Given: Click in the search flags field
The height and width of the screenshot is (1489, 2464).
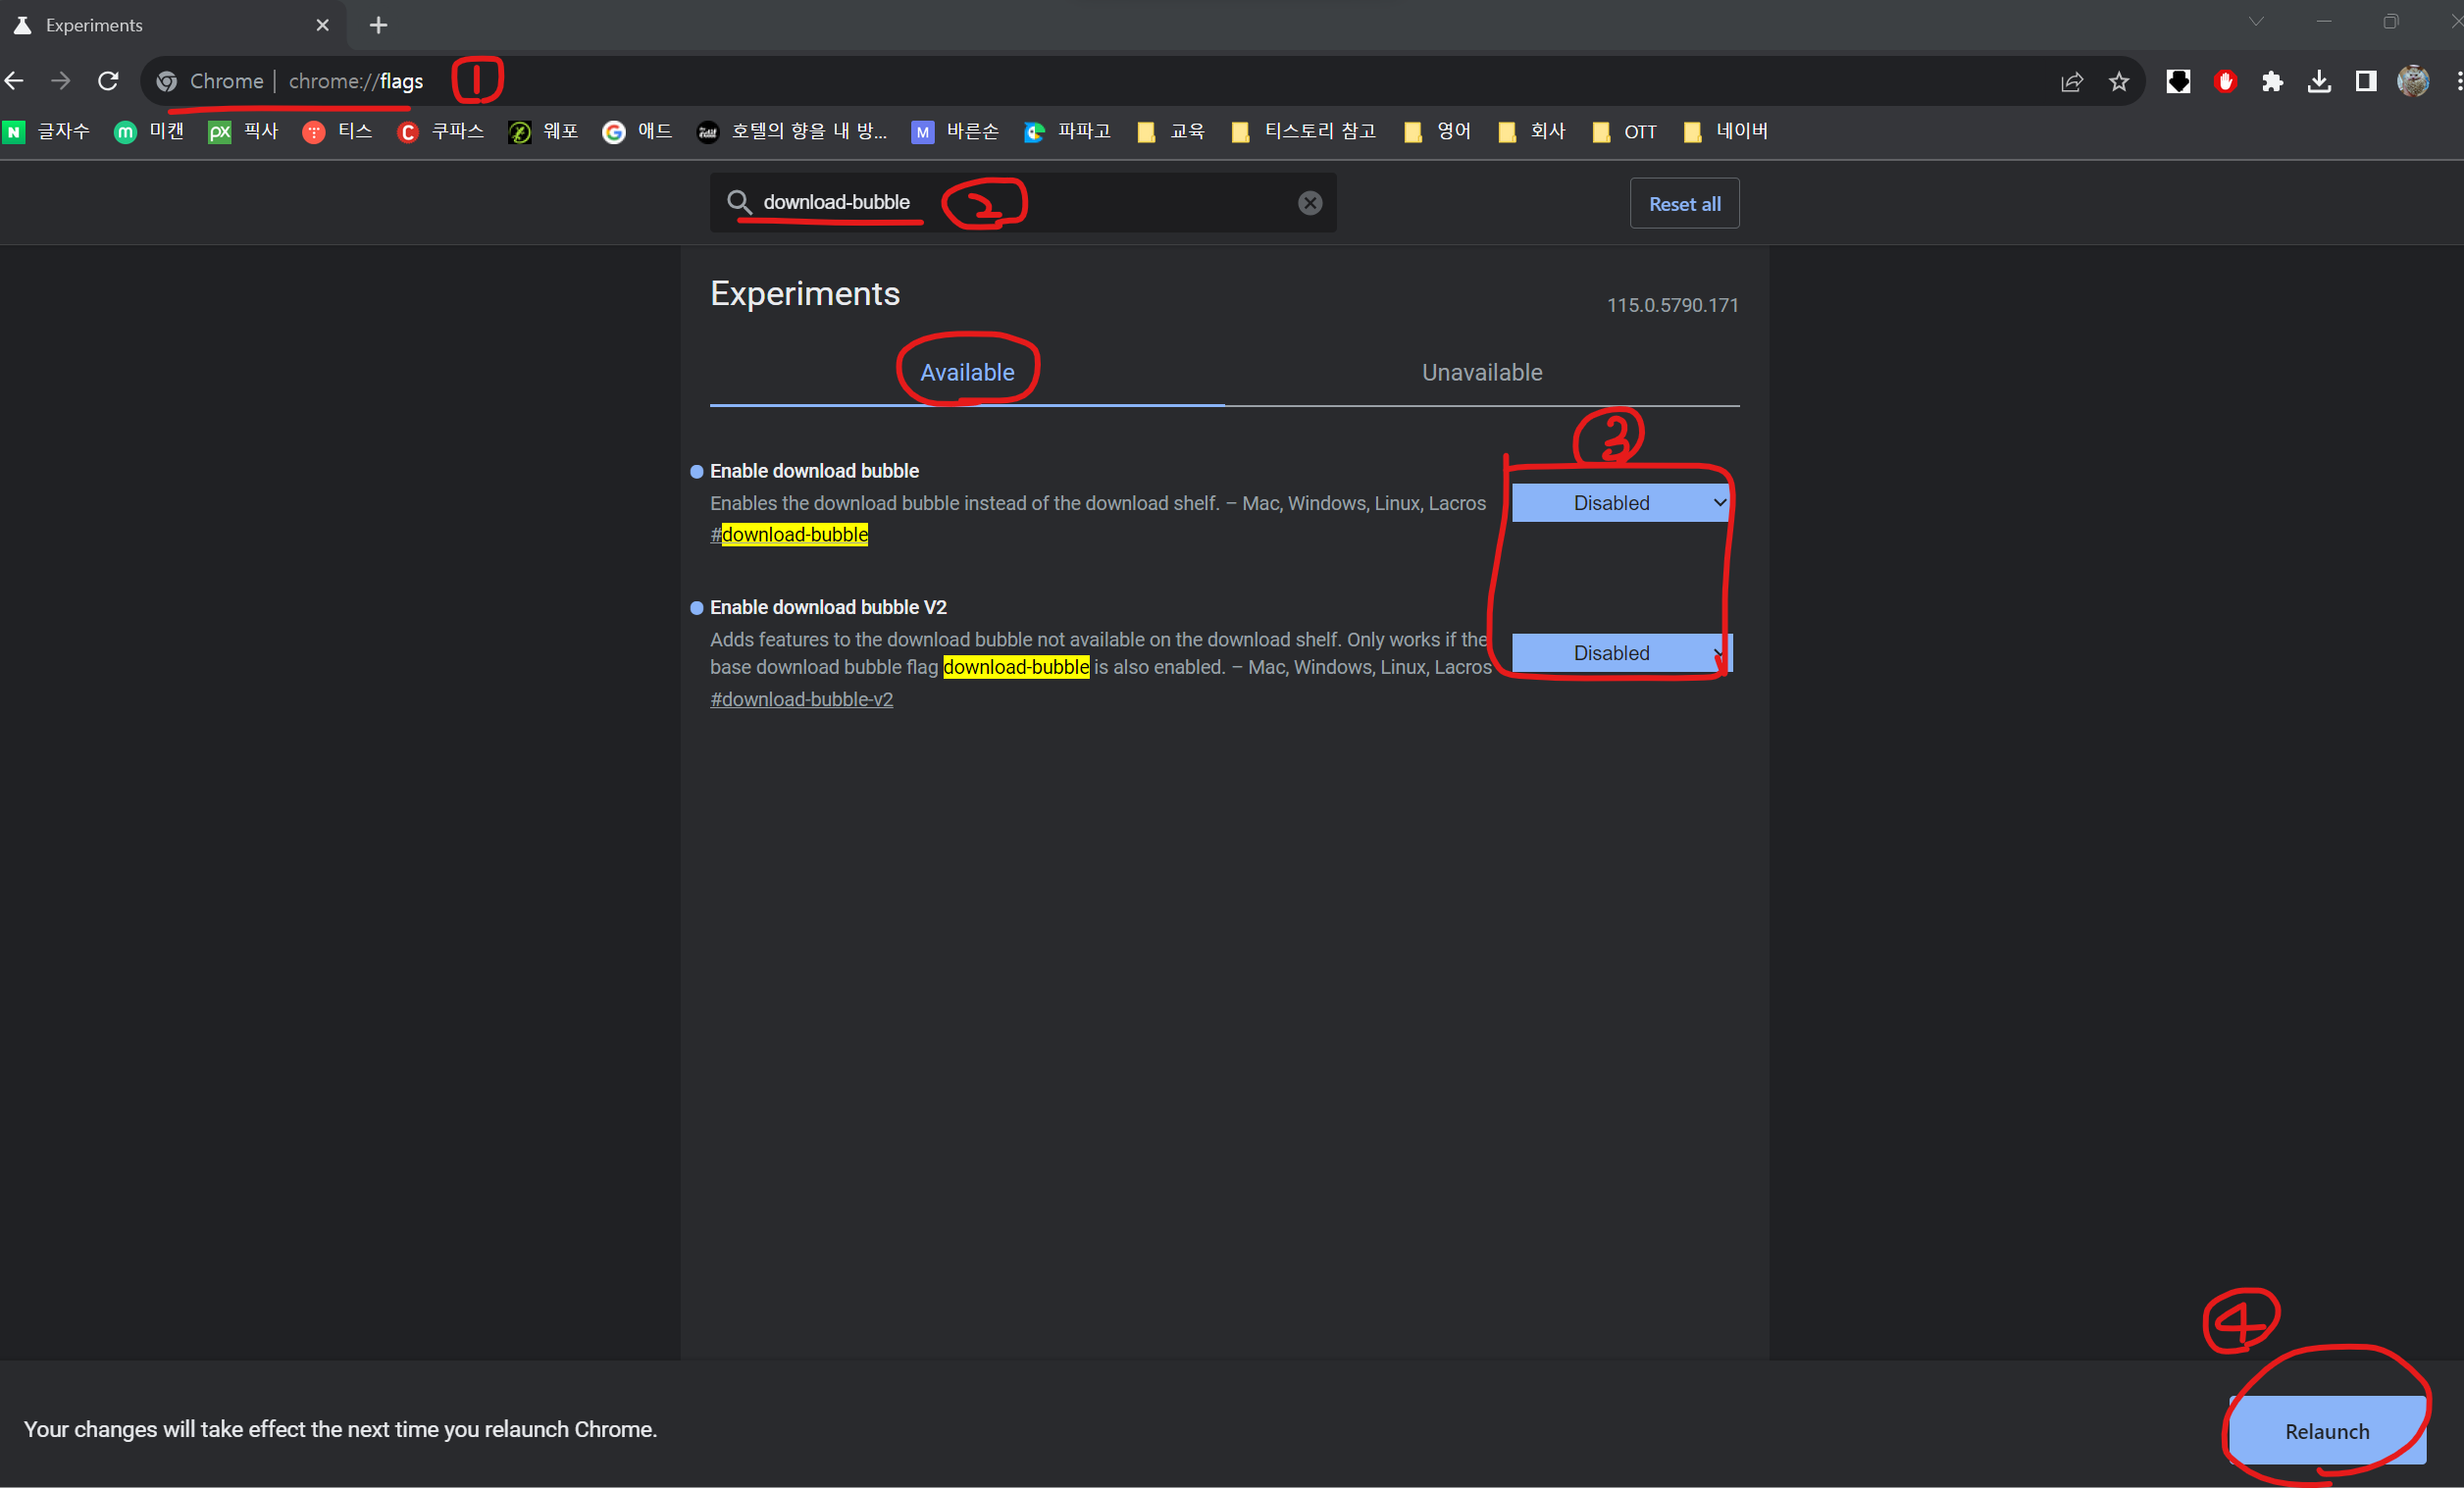Looking at the screenshot, I should point(1100,203).
